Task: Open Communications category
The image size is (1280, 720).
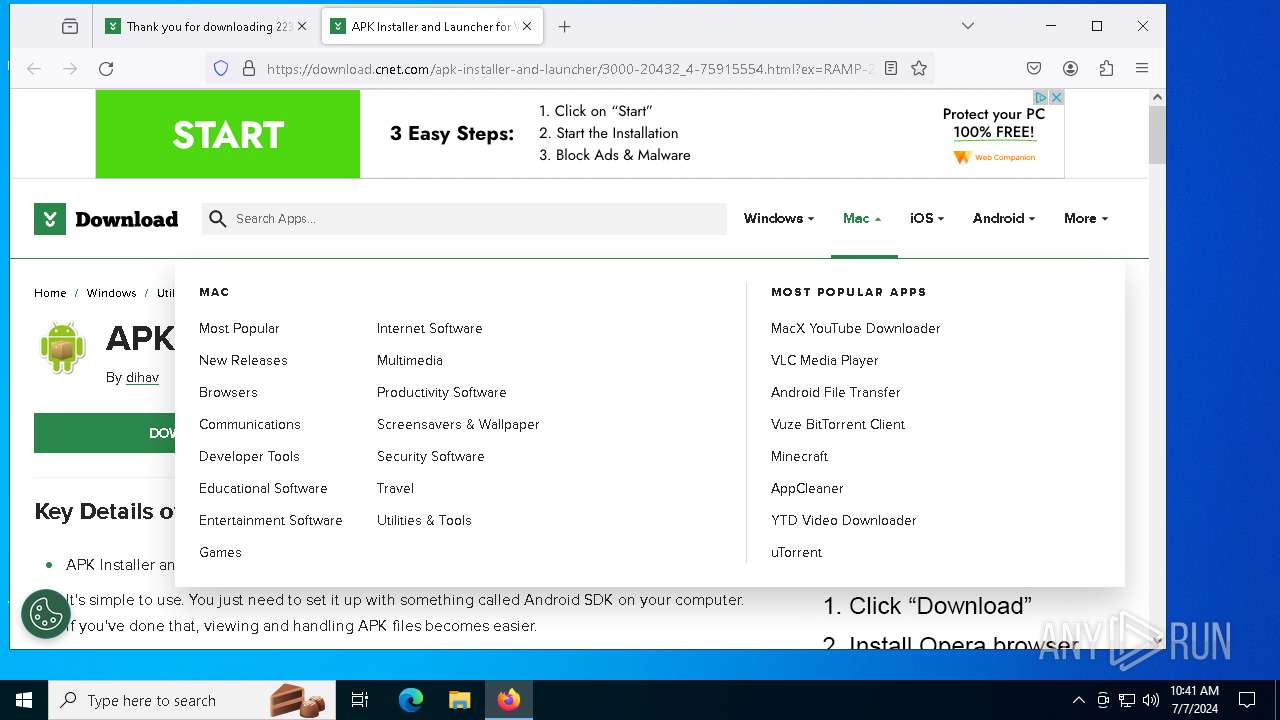Action: 250,424
